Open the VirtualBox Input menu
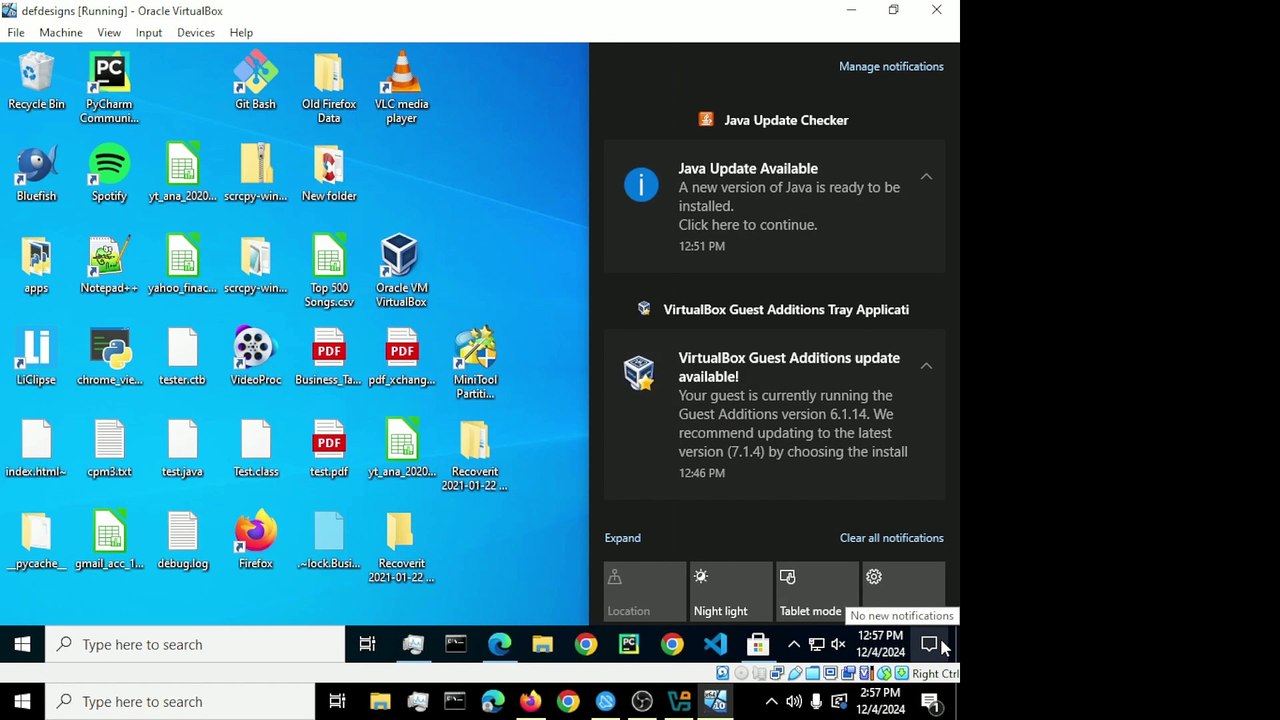The image size is (1280, 720). (149, 33)
